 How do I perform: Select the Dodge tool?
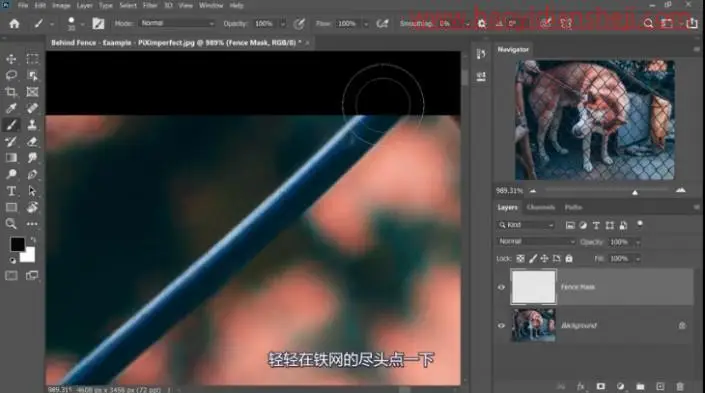(x=11, y=174)
